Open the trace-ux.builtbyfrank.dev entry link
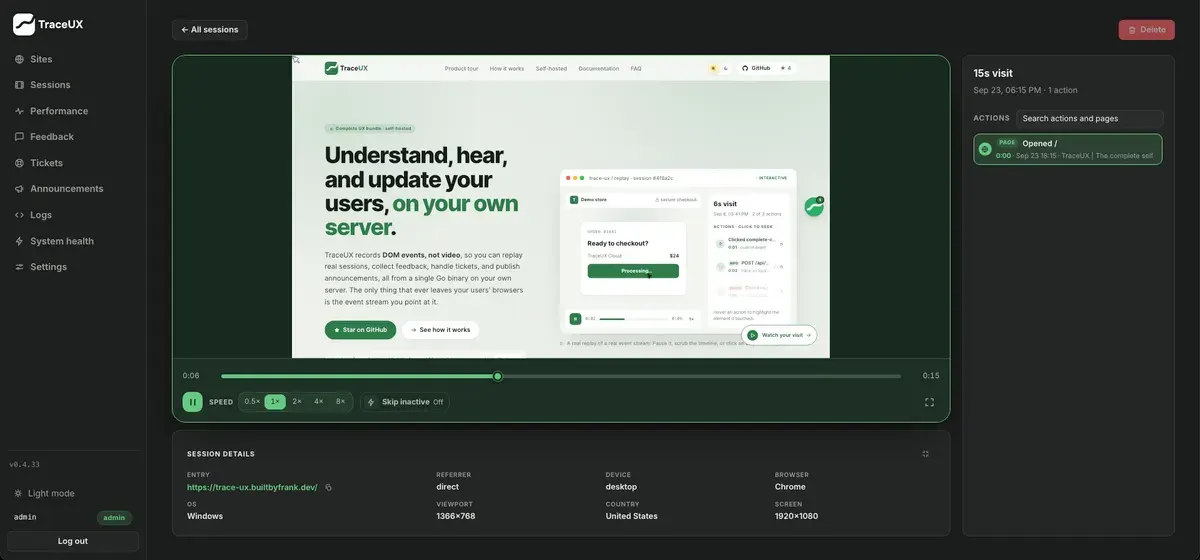Screen dimensions: 1200x560 coord(252,487)
